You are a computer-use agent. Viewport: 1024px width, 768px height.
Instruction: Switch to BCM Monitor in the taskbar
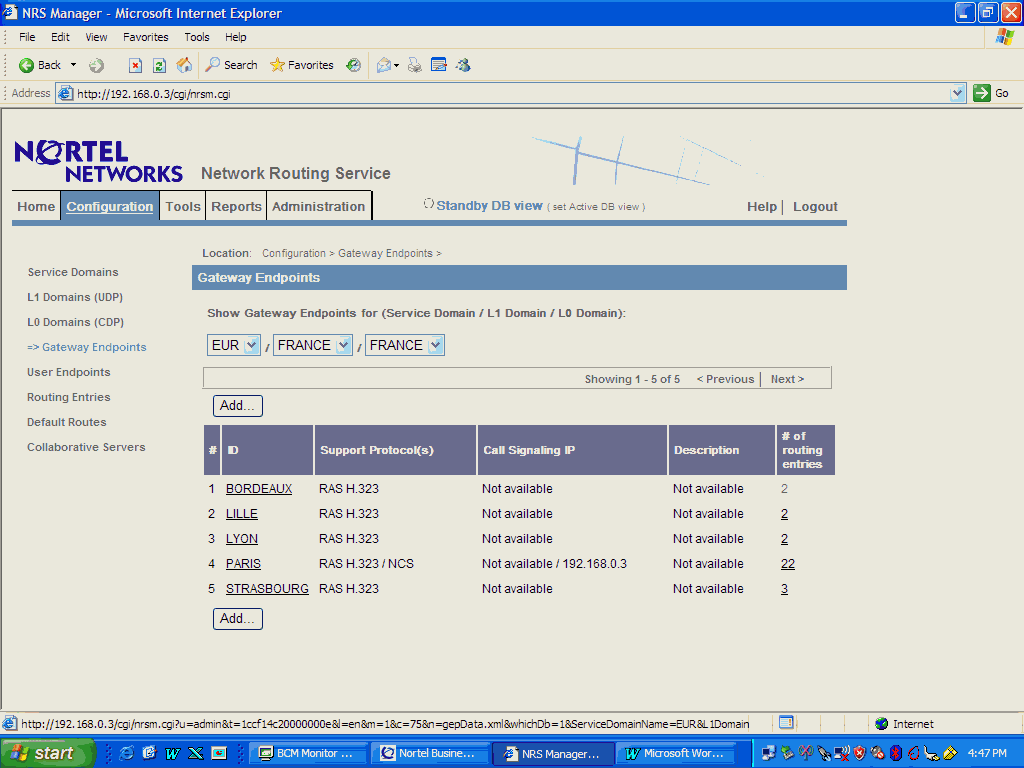(307, 753)
